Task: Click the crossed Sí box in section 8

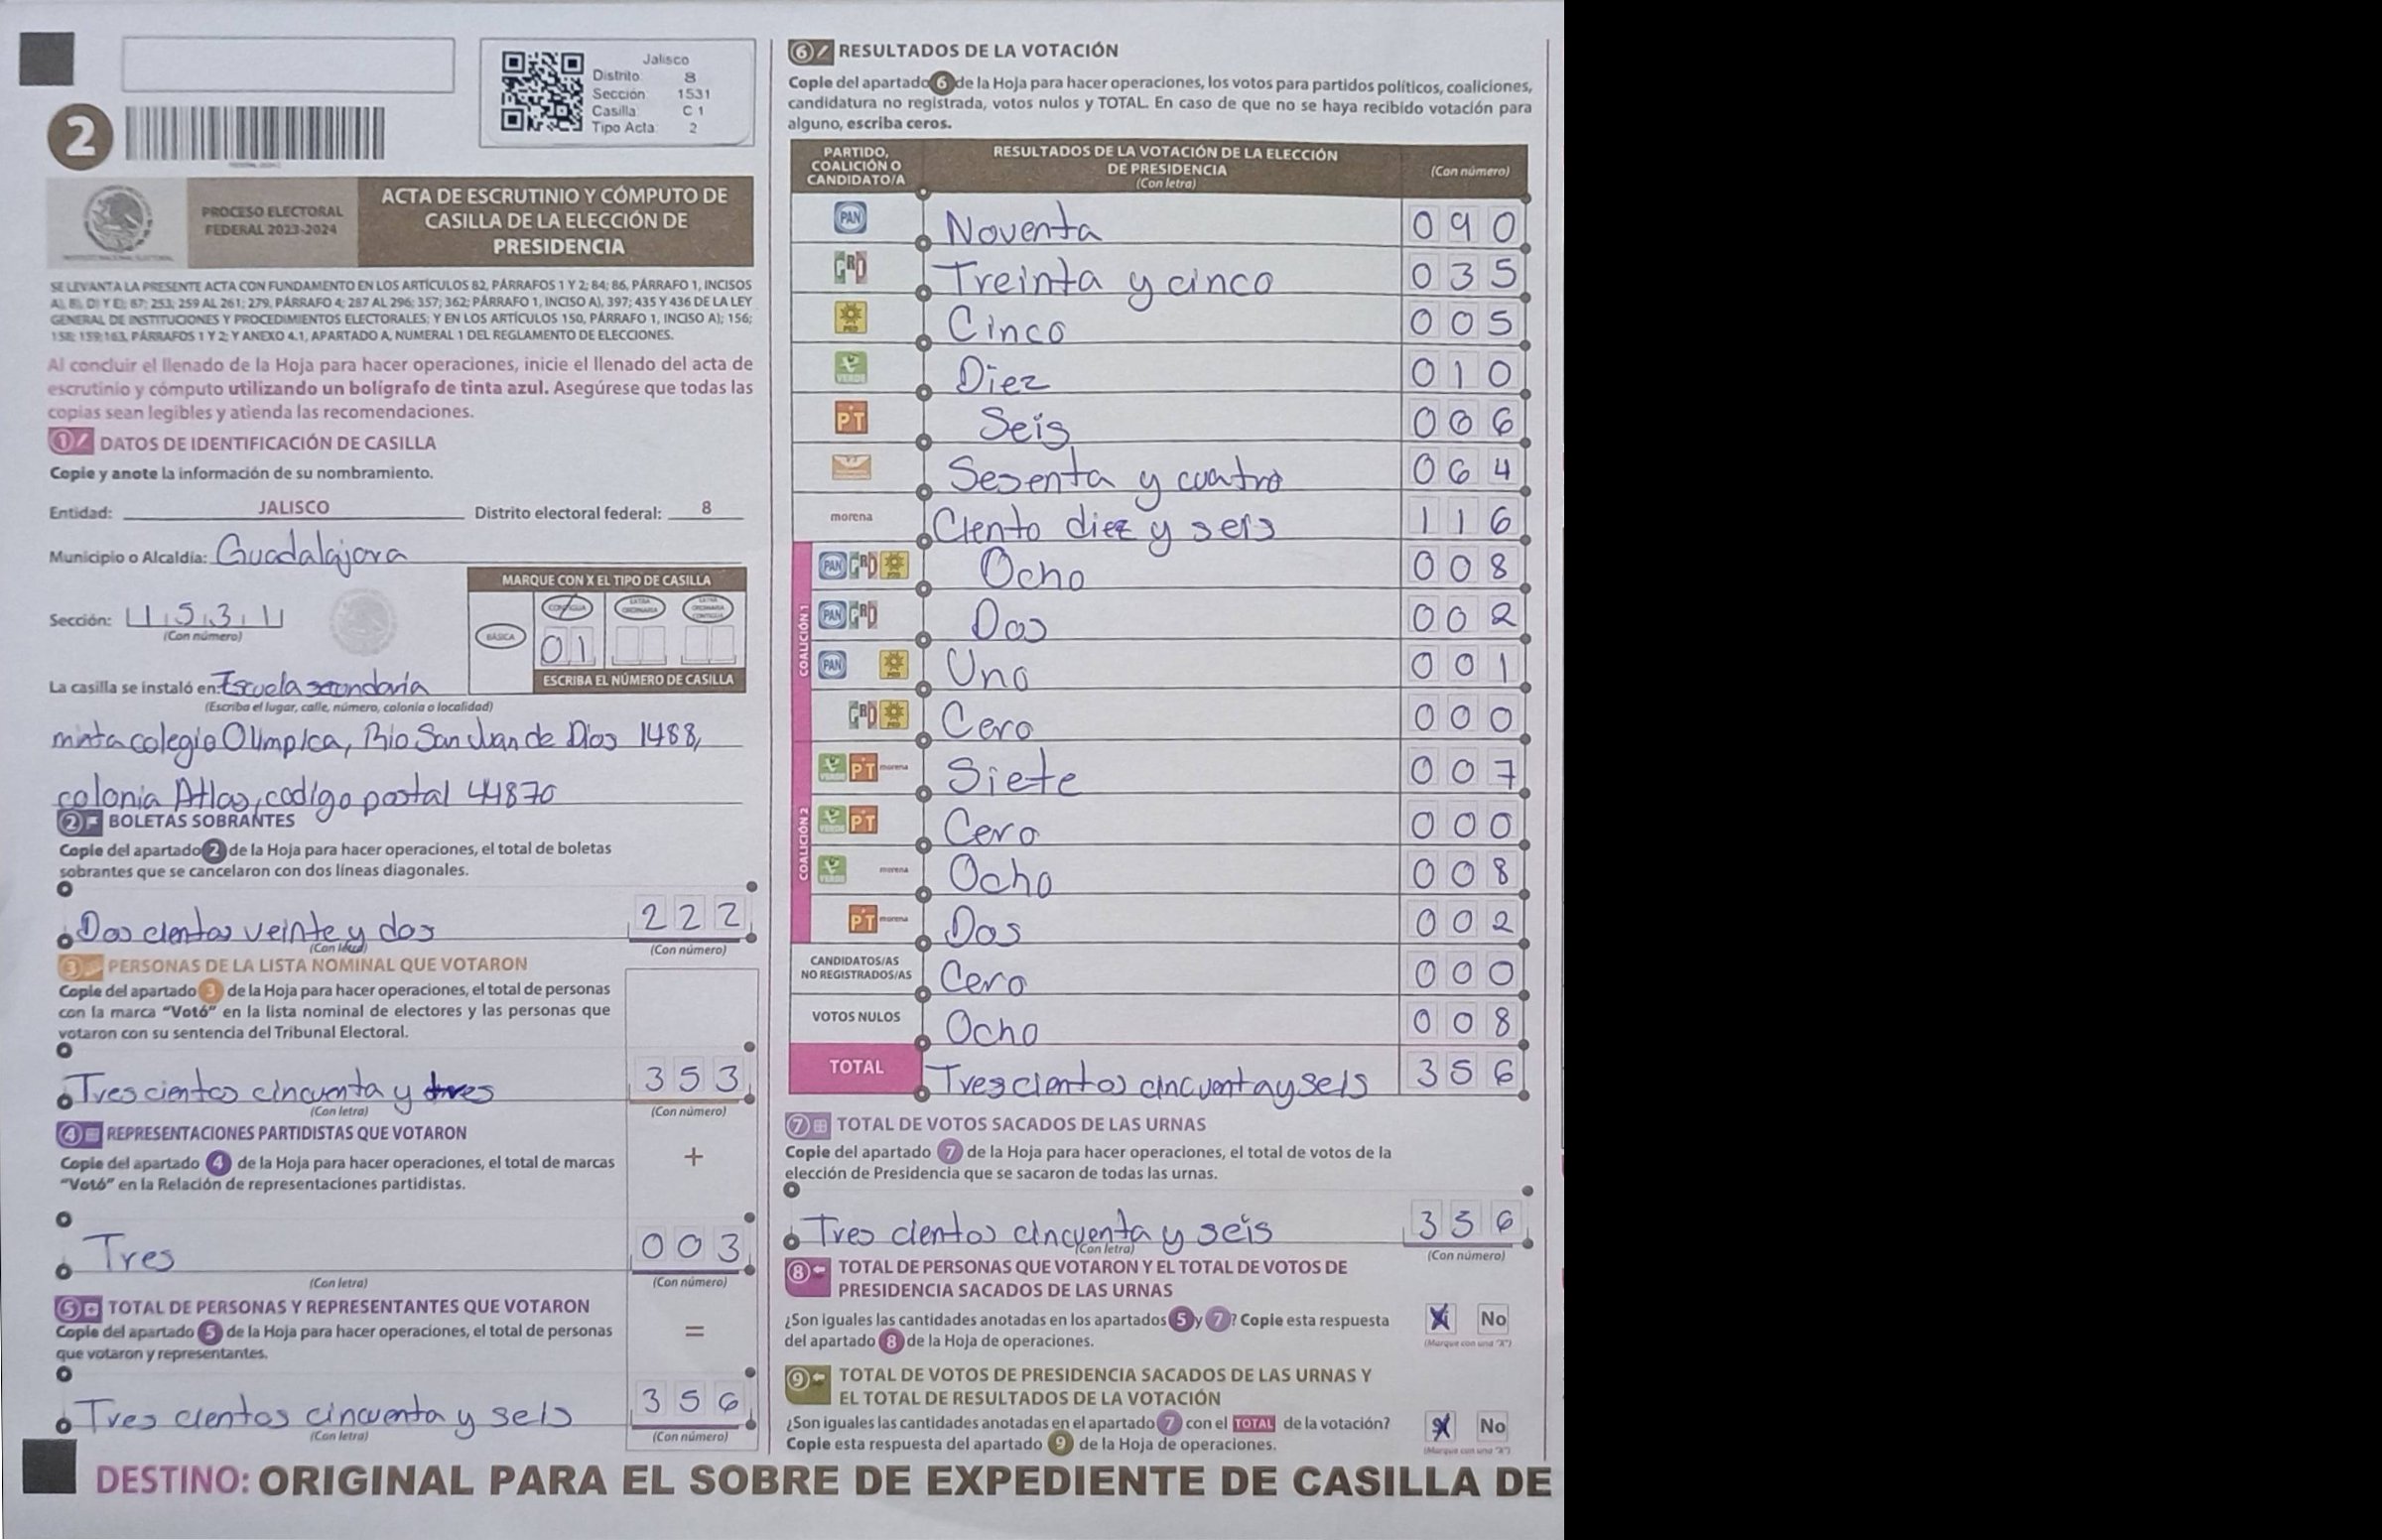Action: [x=1440, y=1319]
